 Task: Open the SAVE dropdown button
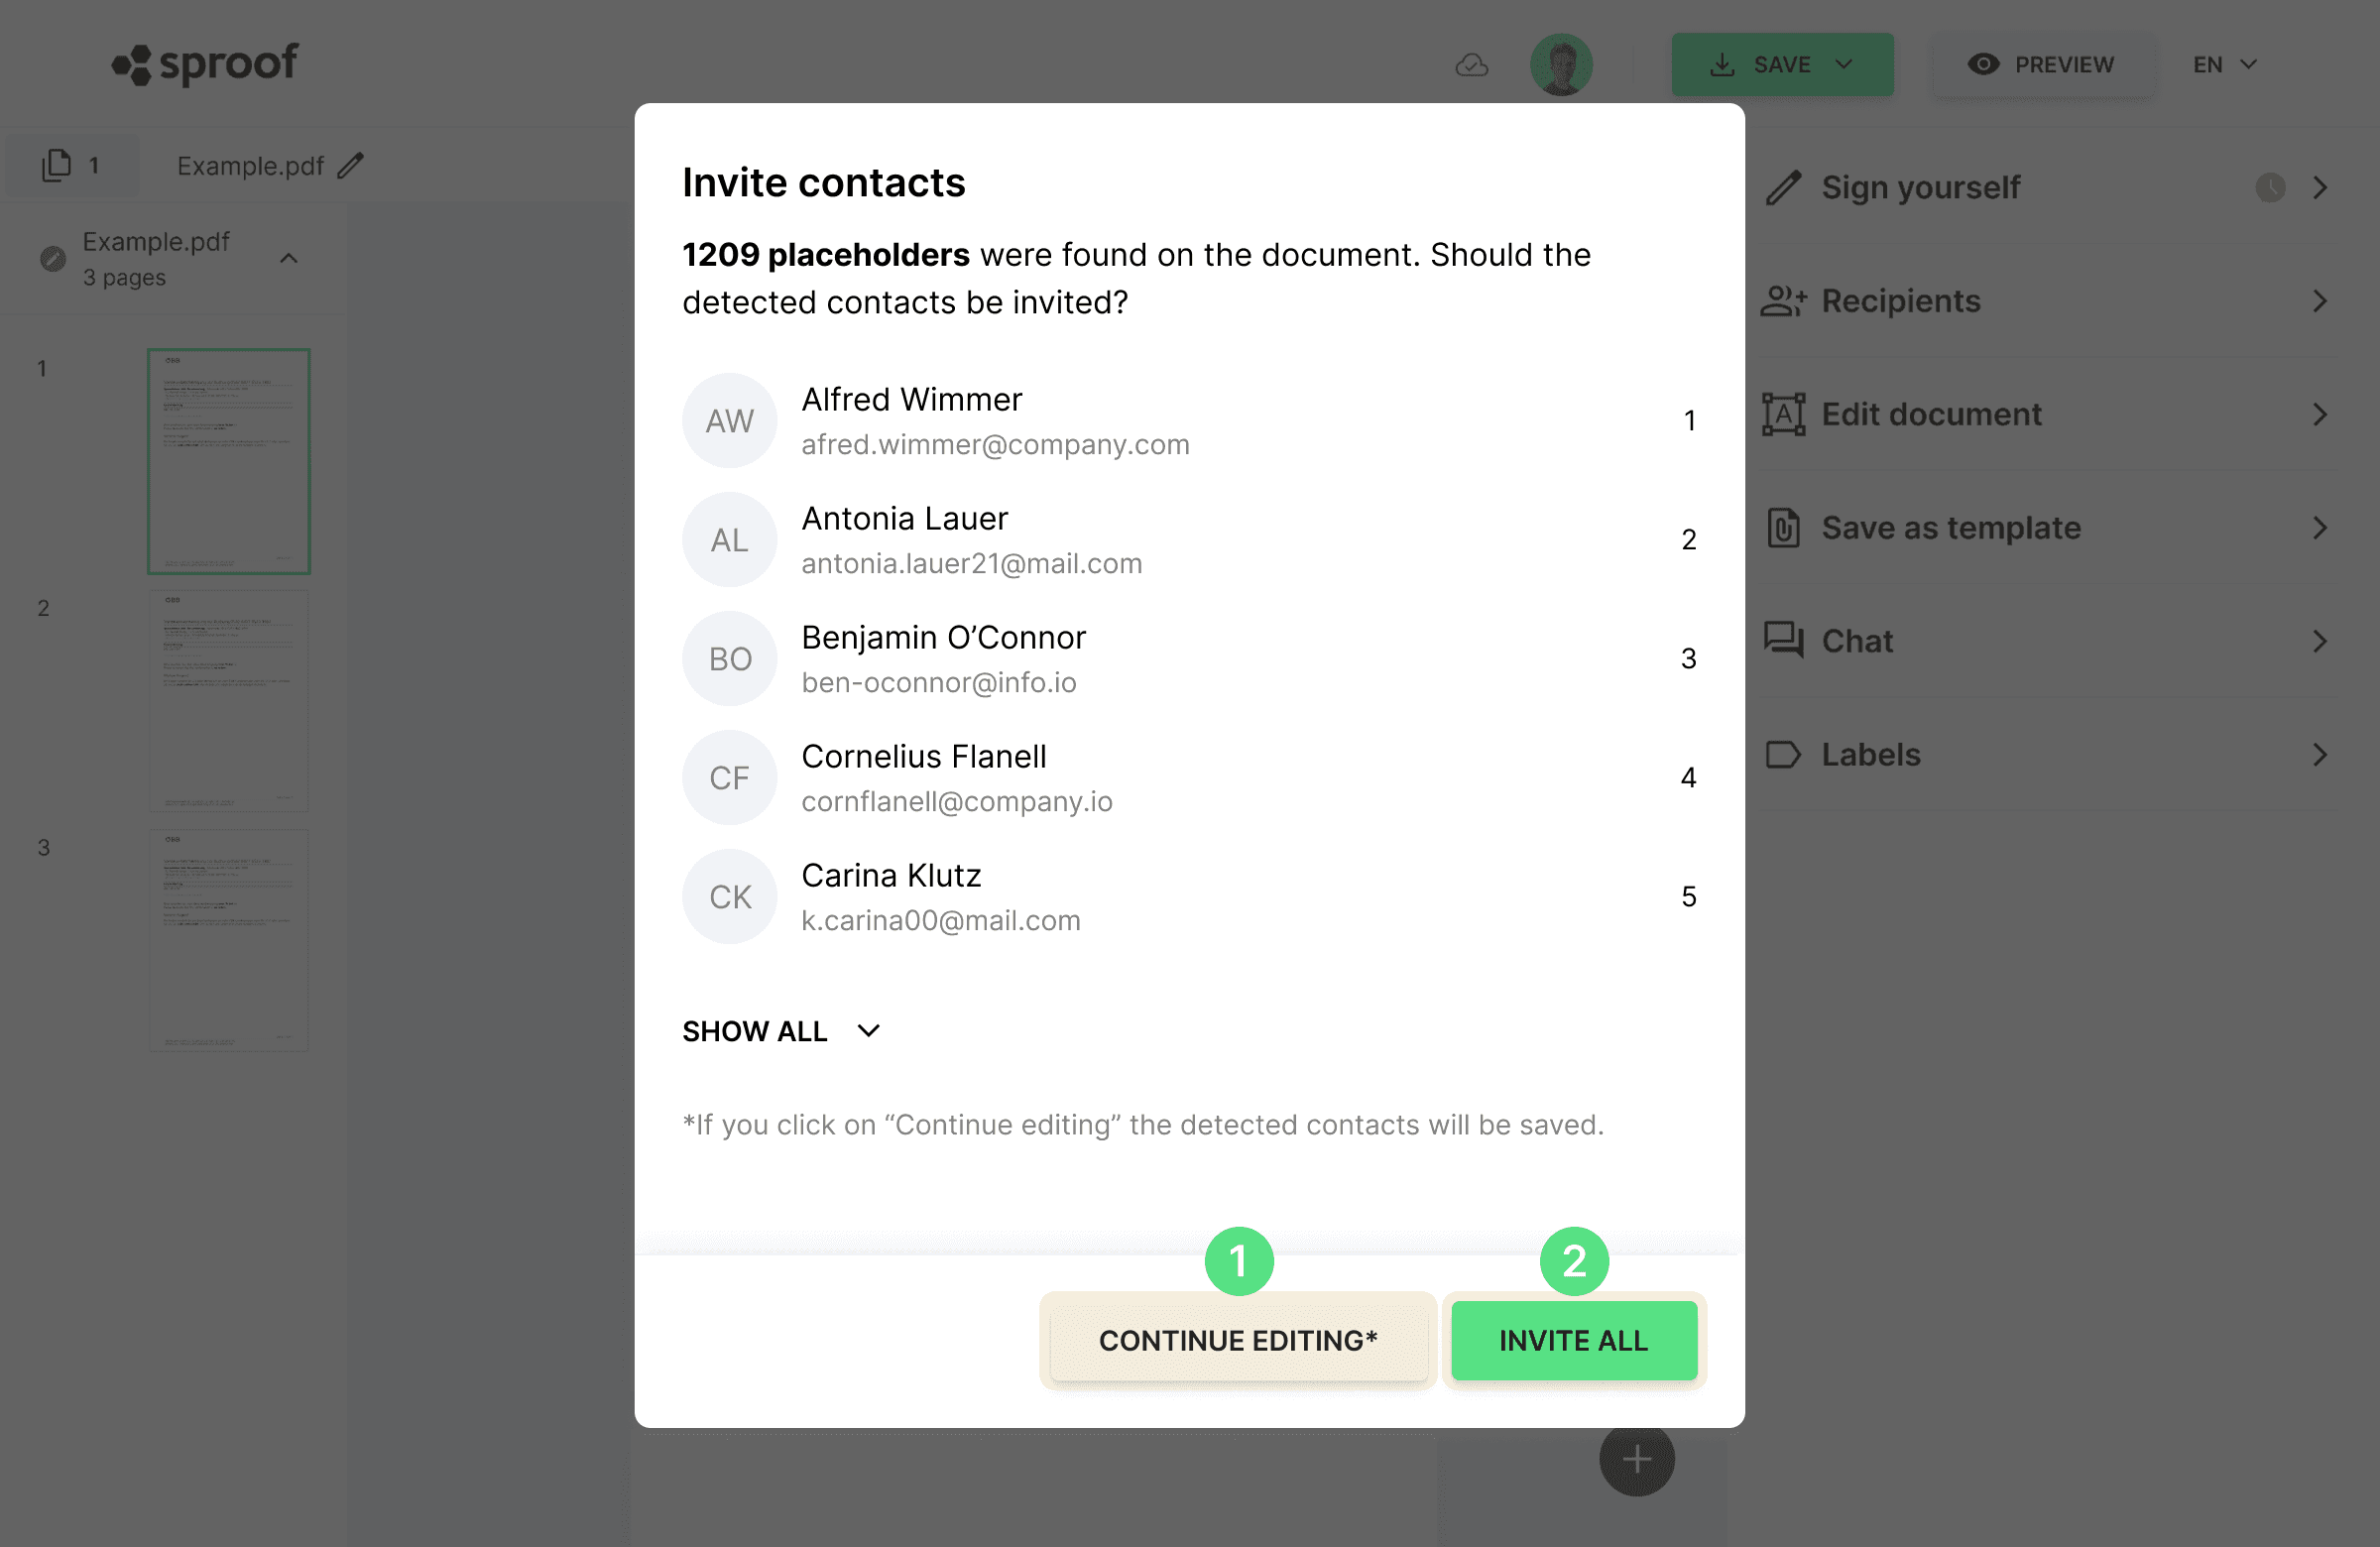(x=1782, y=65)
